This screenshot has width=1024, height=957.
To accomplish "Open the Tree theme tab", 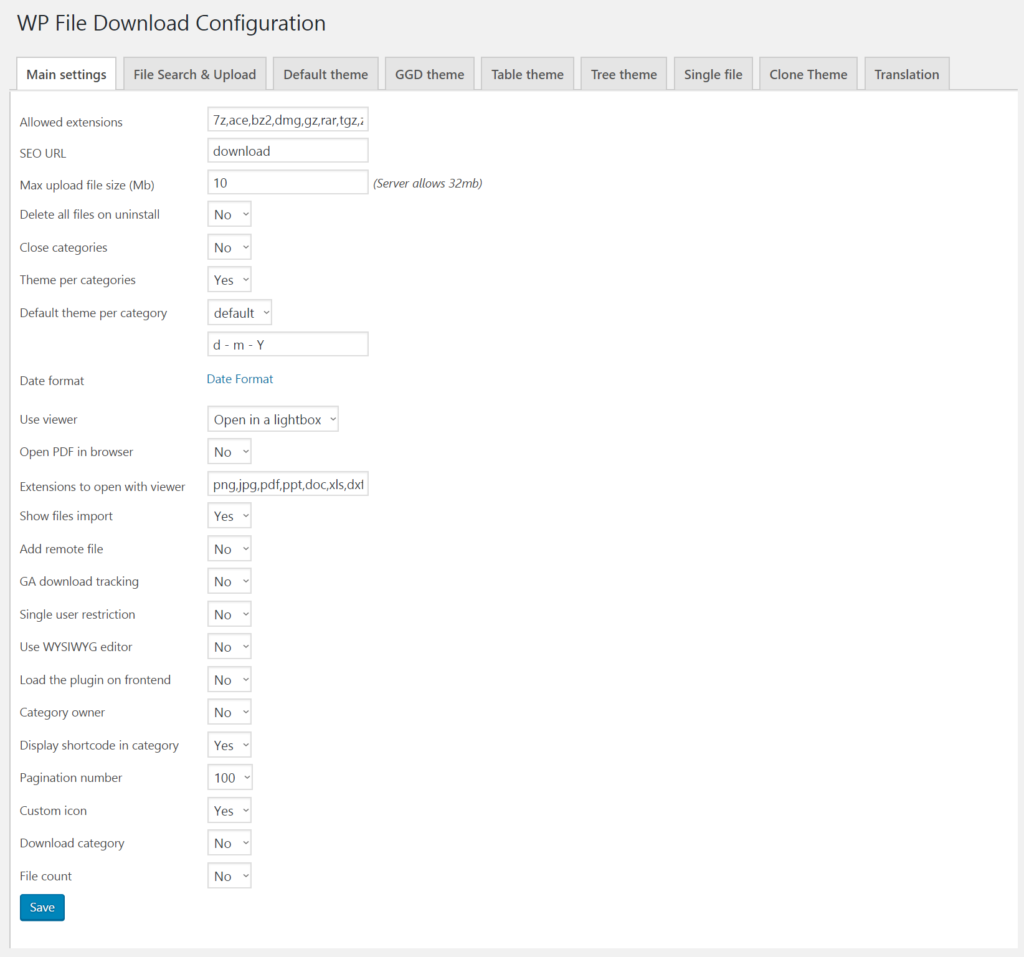I will point(624,74).
